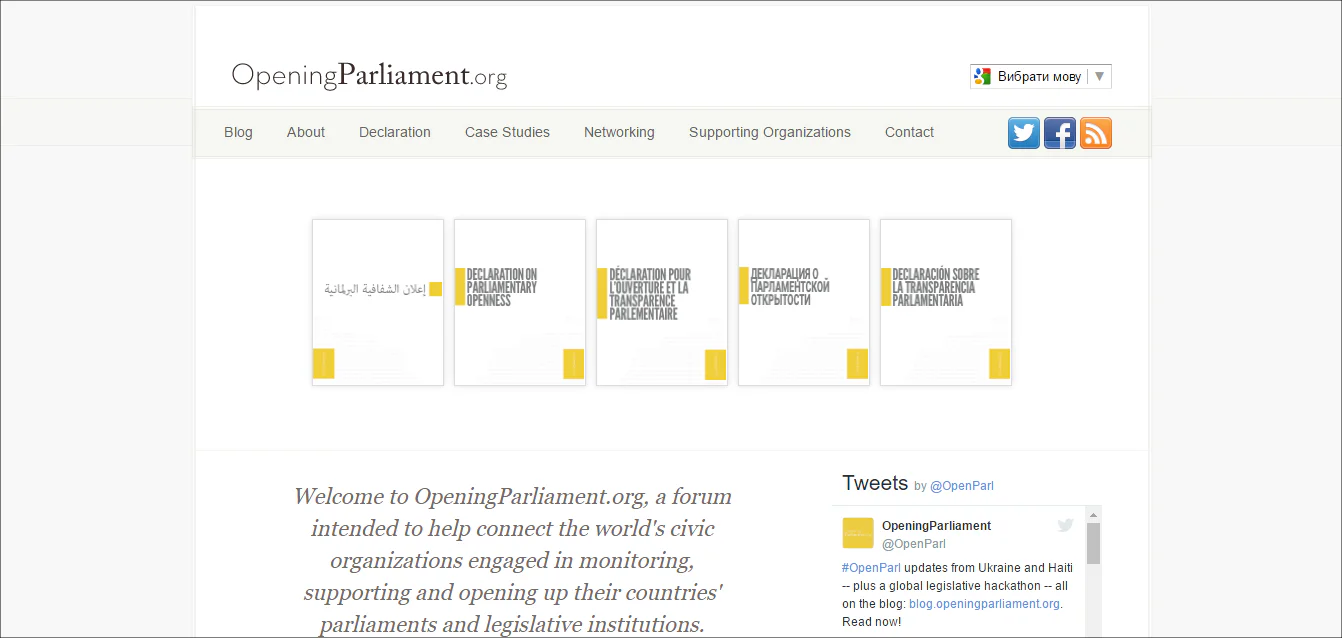Open the Case Studies menu item

click(507, 132)
